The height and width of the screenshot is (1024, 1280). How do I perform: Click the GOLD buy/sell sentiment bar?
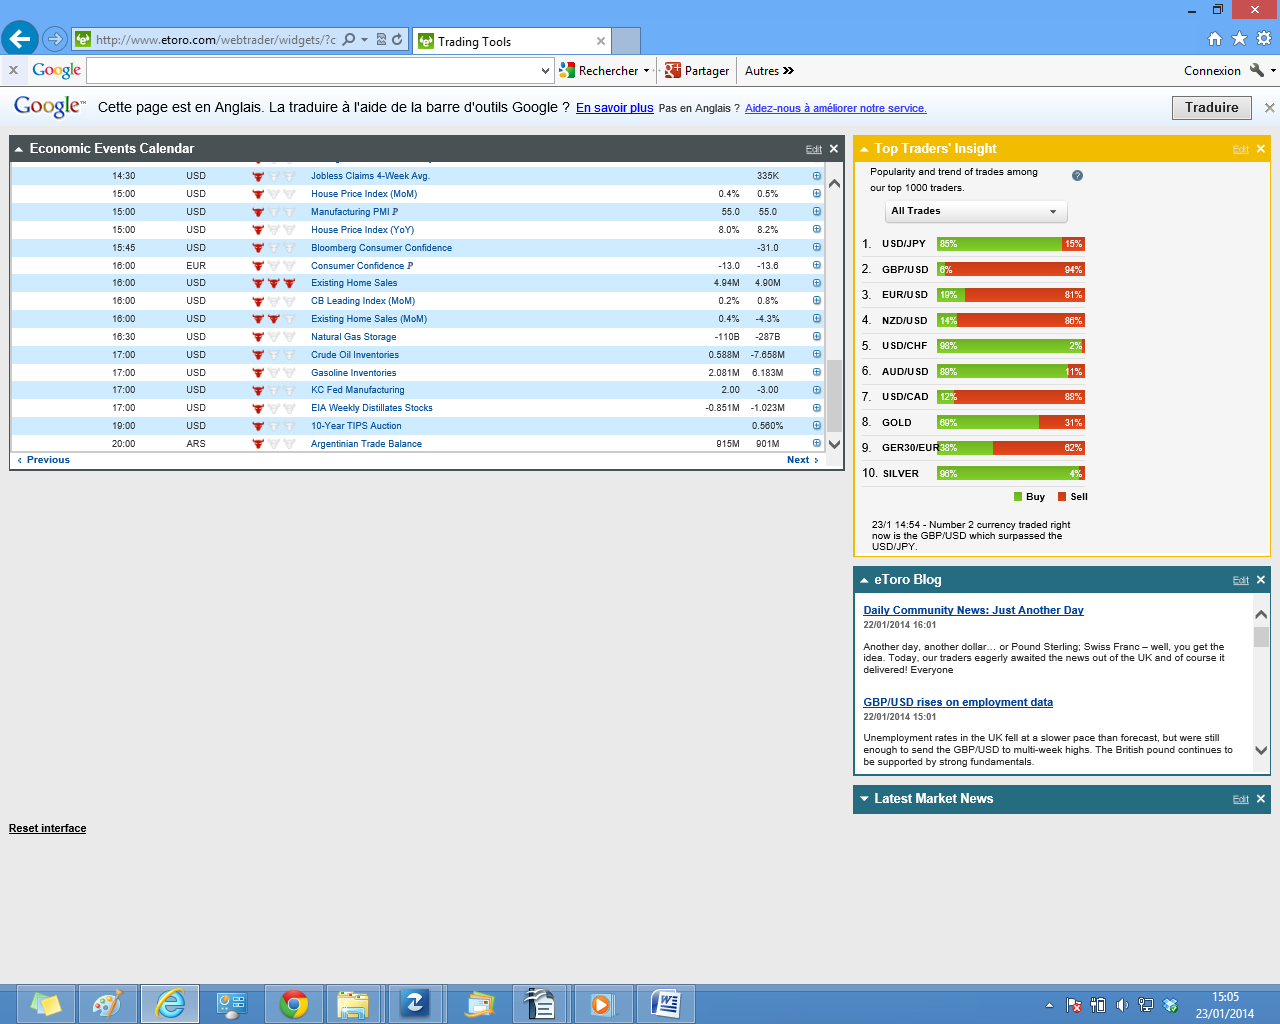[1010, 423]
